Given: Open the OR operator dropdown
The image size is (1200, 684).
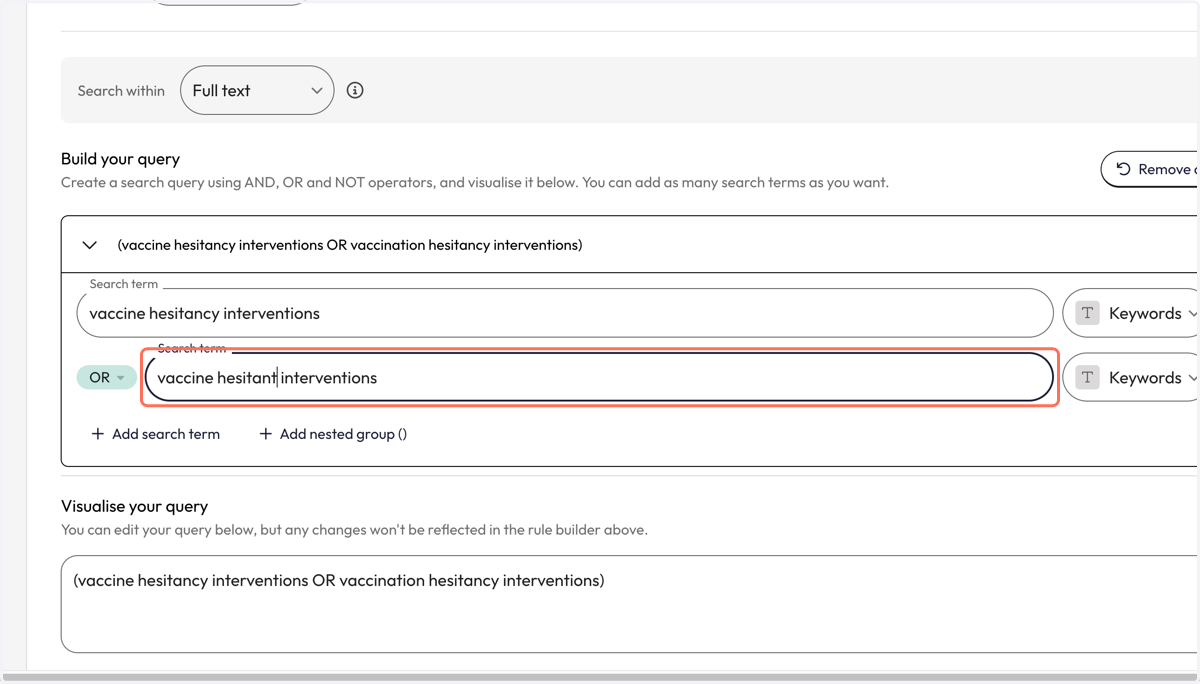Looking at the screenshot, I should pyautogui.click(x=107, y=377).
